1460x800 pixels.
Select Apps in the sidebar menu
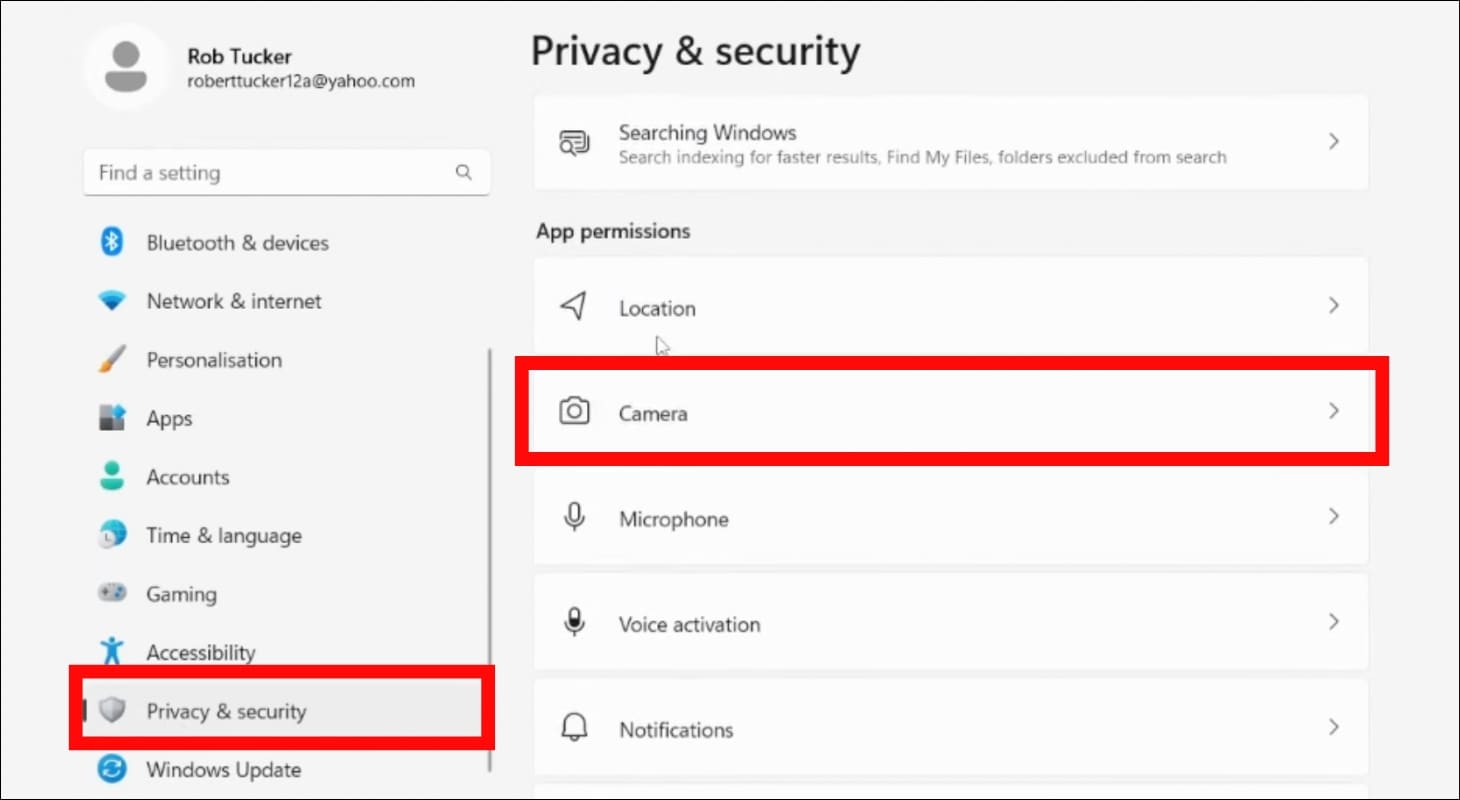(x=168, y=418)
